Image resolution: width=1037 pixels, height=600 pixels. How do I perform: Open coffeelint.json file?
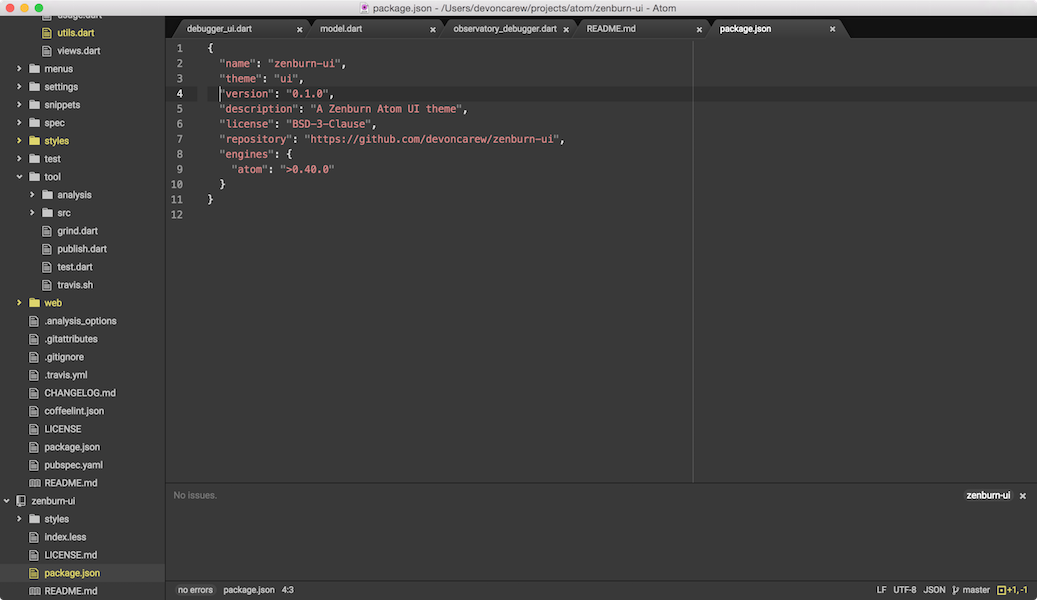click(74, 411)
